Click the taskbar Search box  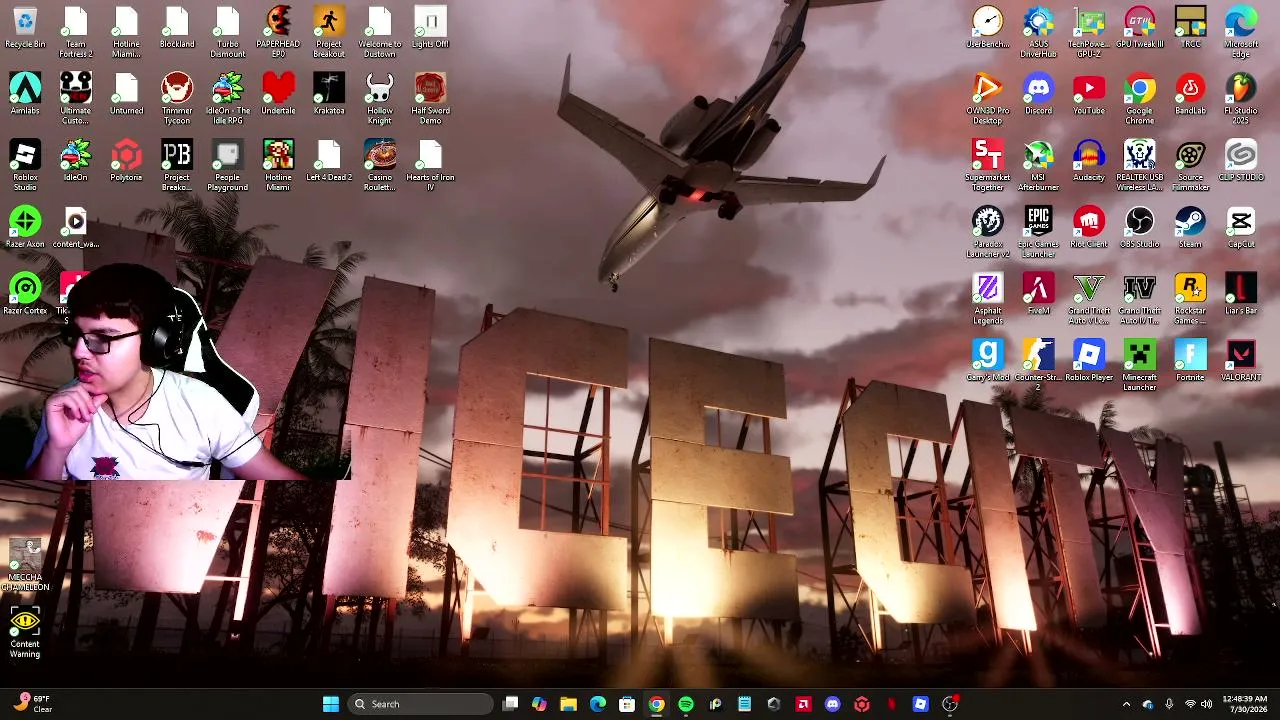pos(421,704)
